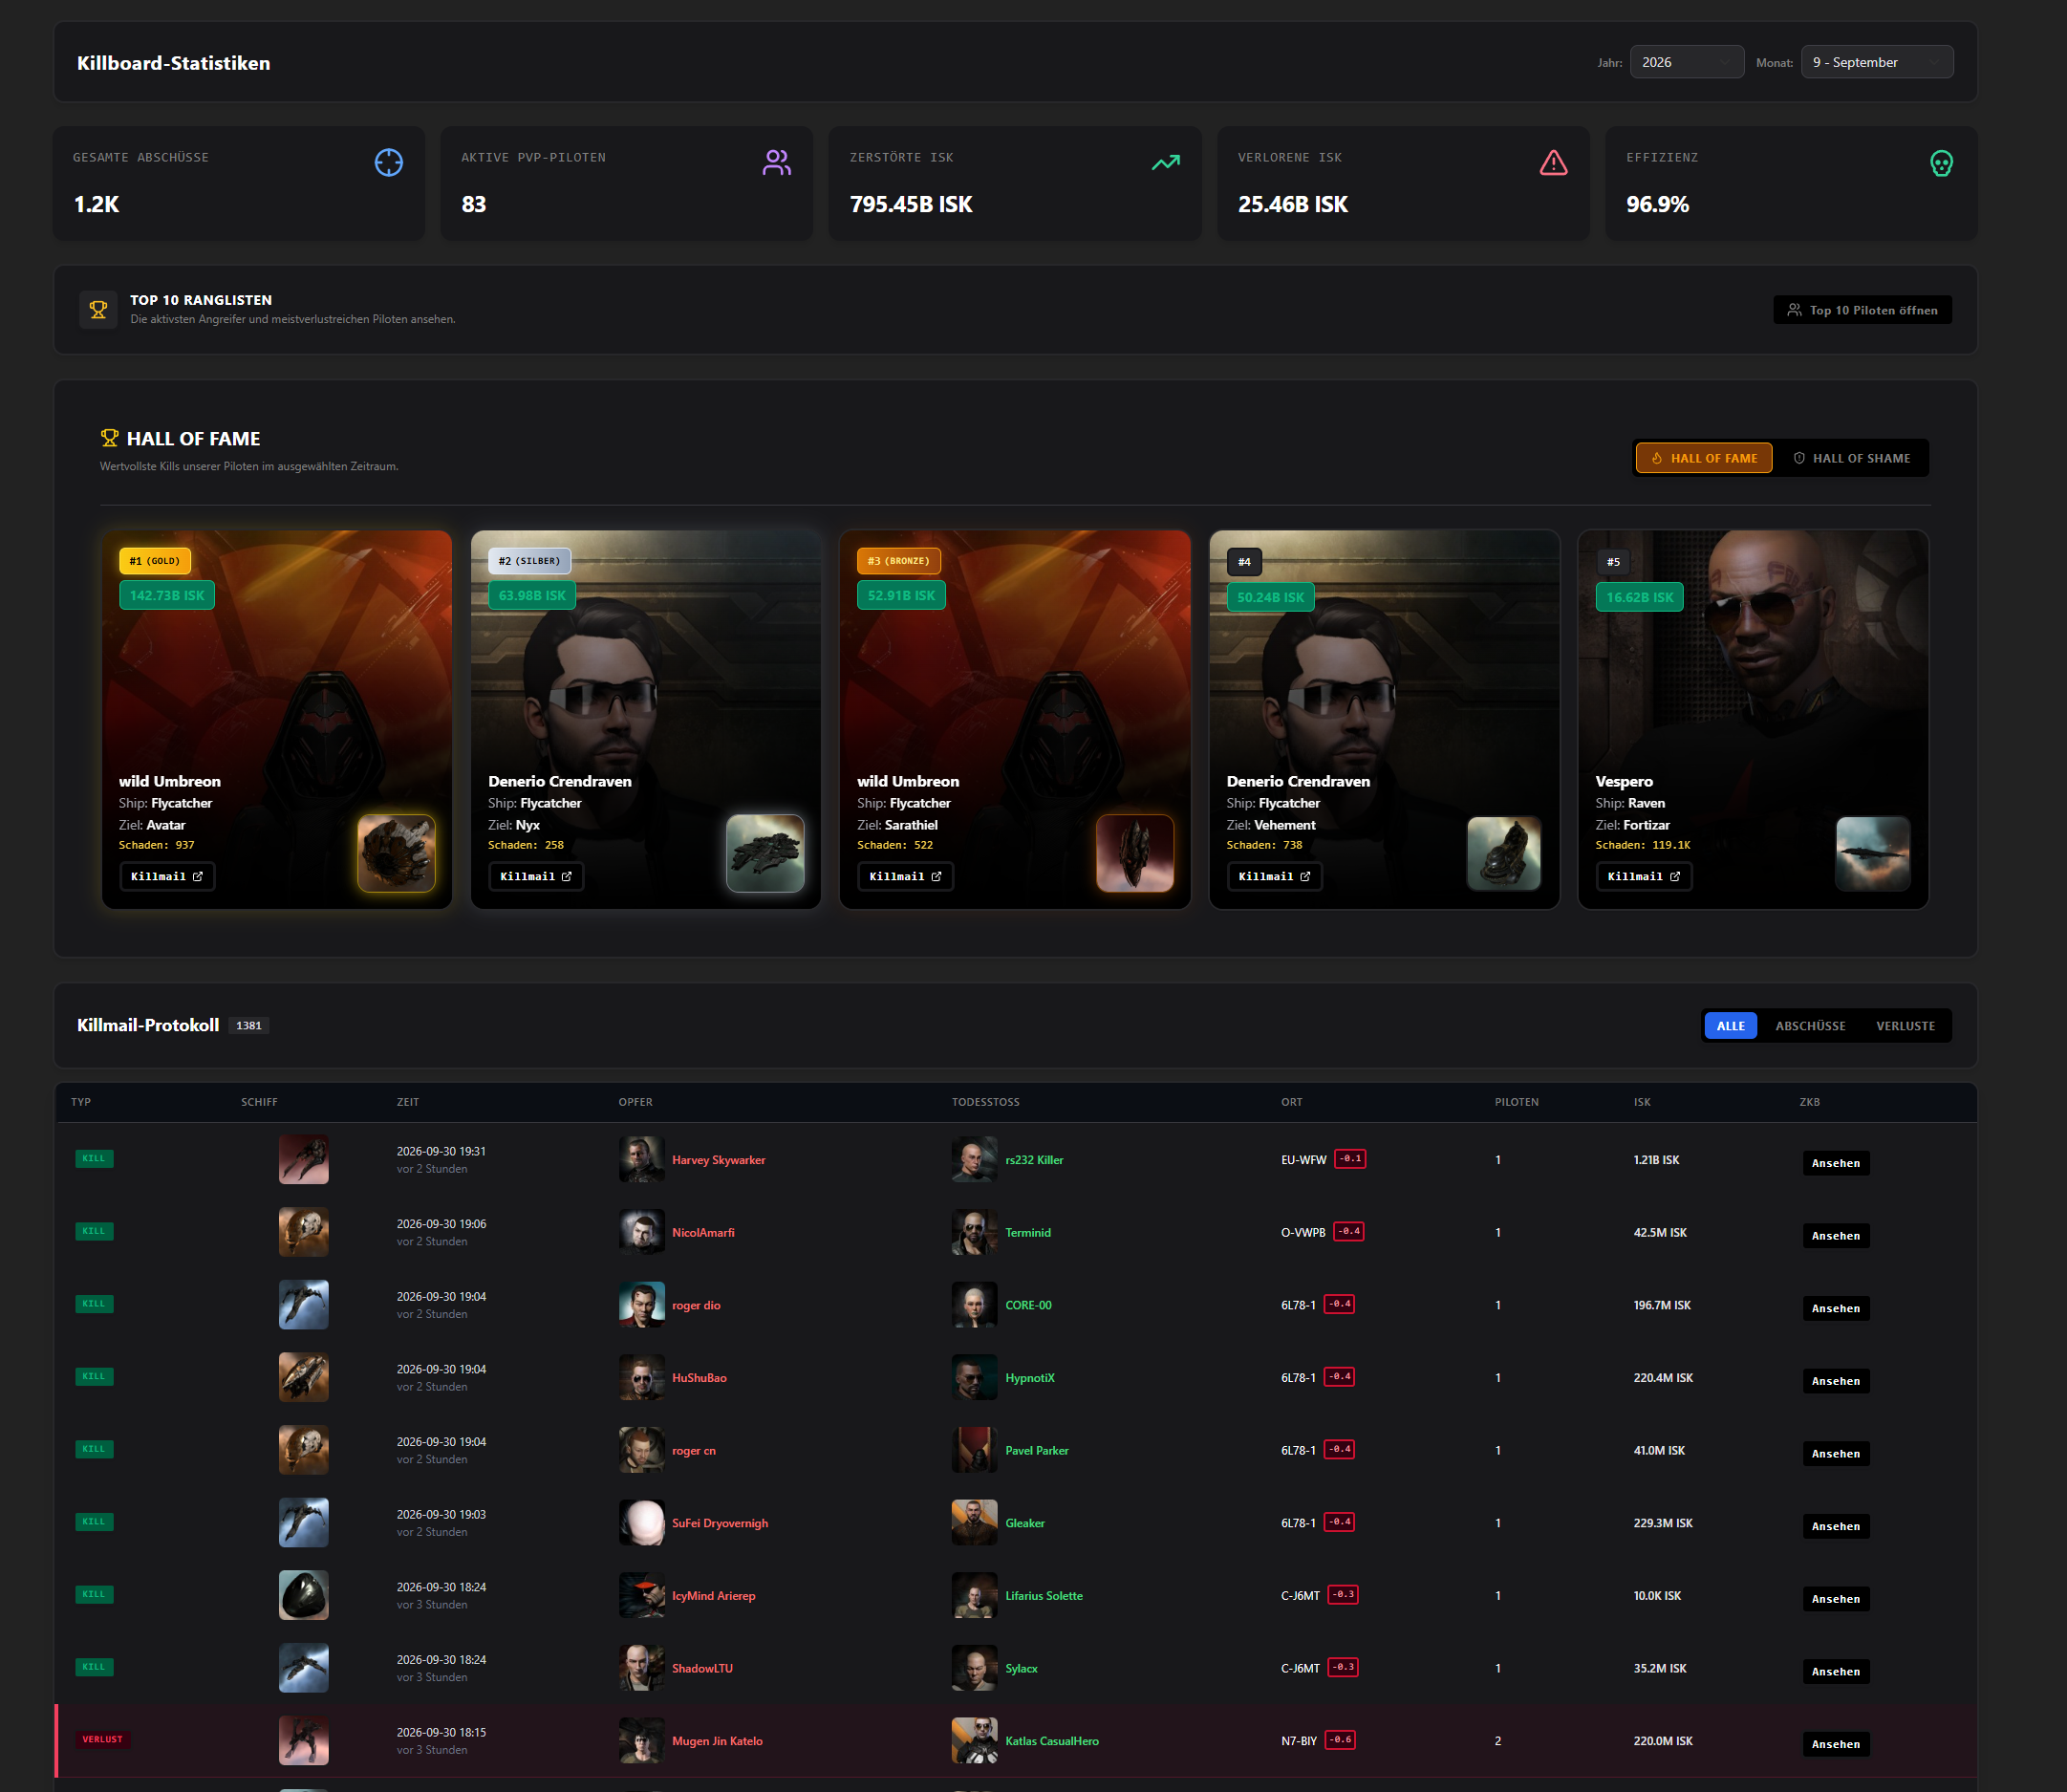Click portrait of Katlas CasualHero
The height and width of the screenshot is (1792, 2067).
[974, 1741]
